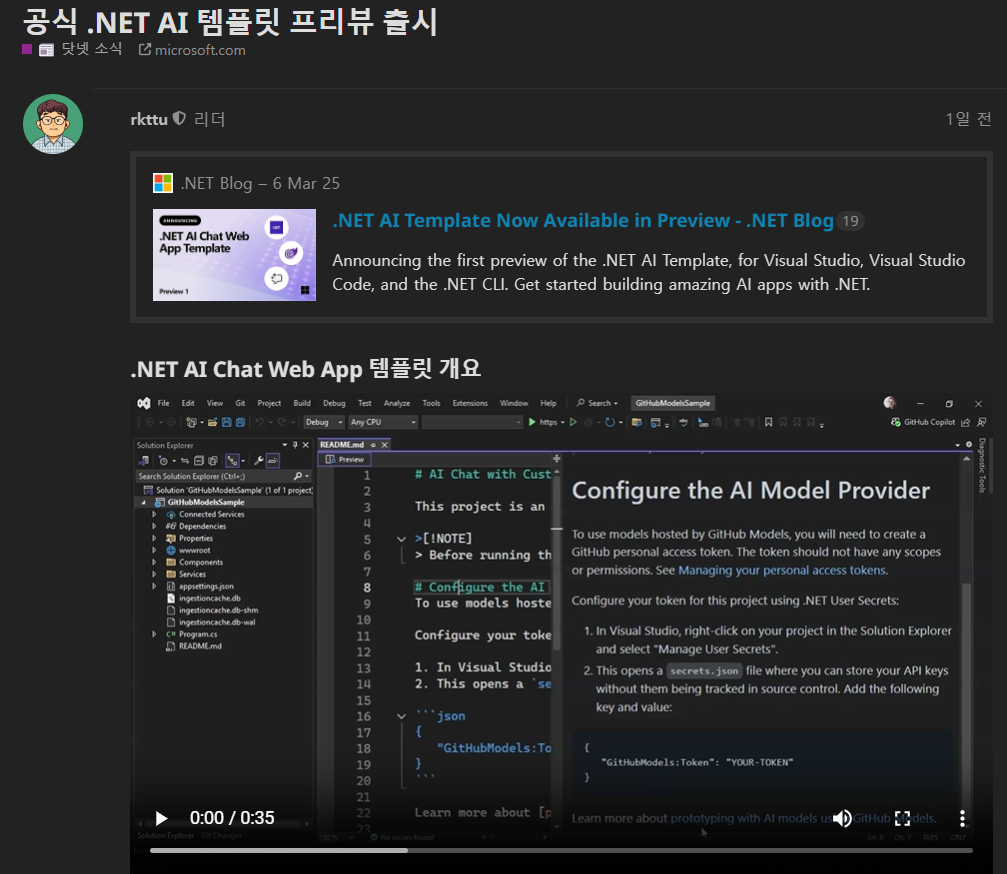This screenshot has width=1007, height=874.
Task: Click the Send Feedback icon
Action: [x=981, y=423]
